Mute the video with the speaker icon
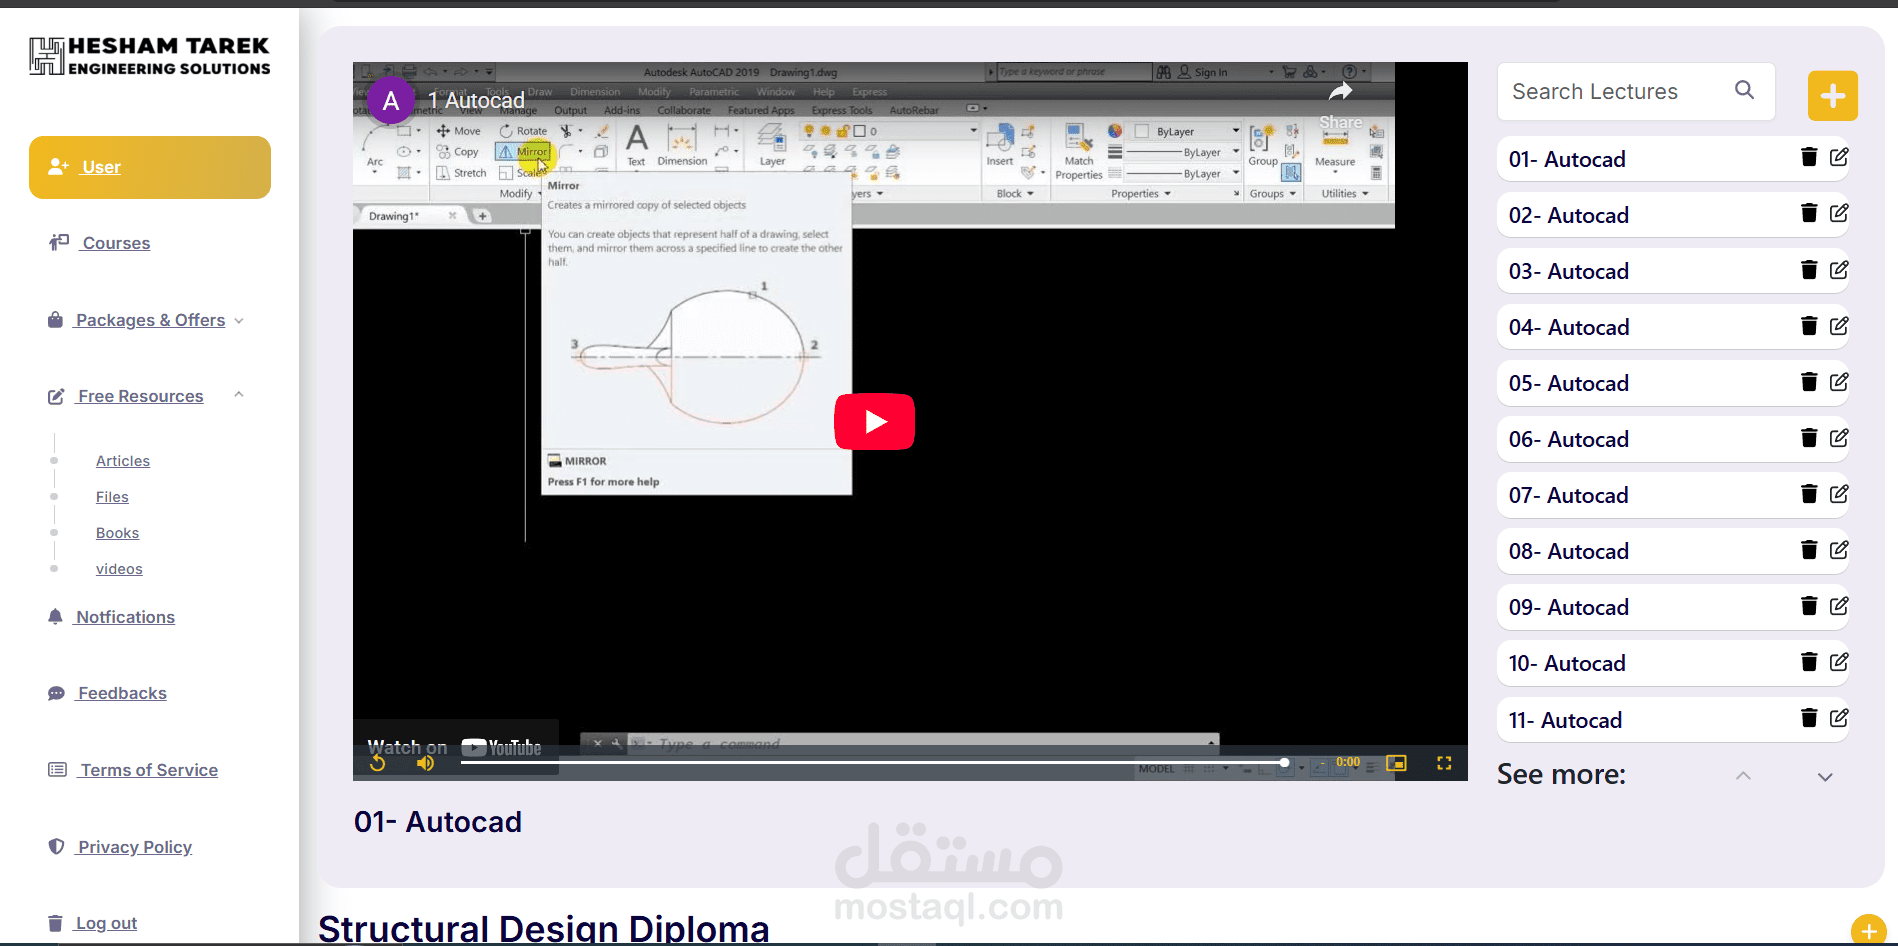This screenshot has height=946, width=1898. 425,763
